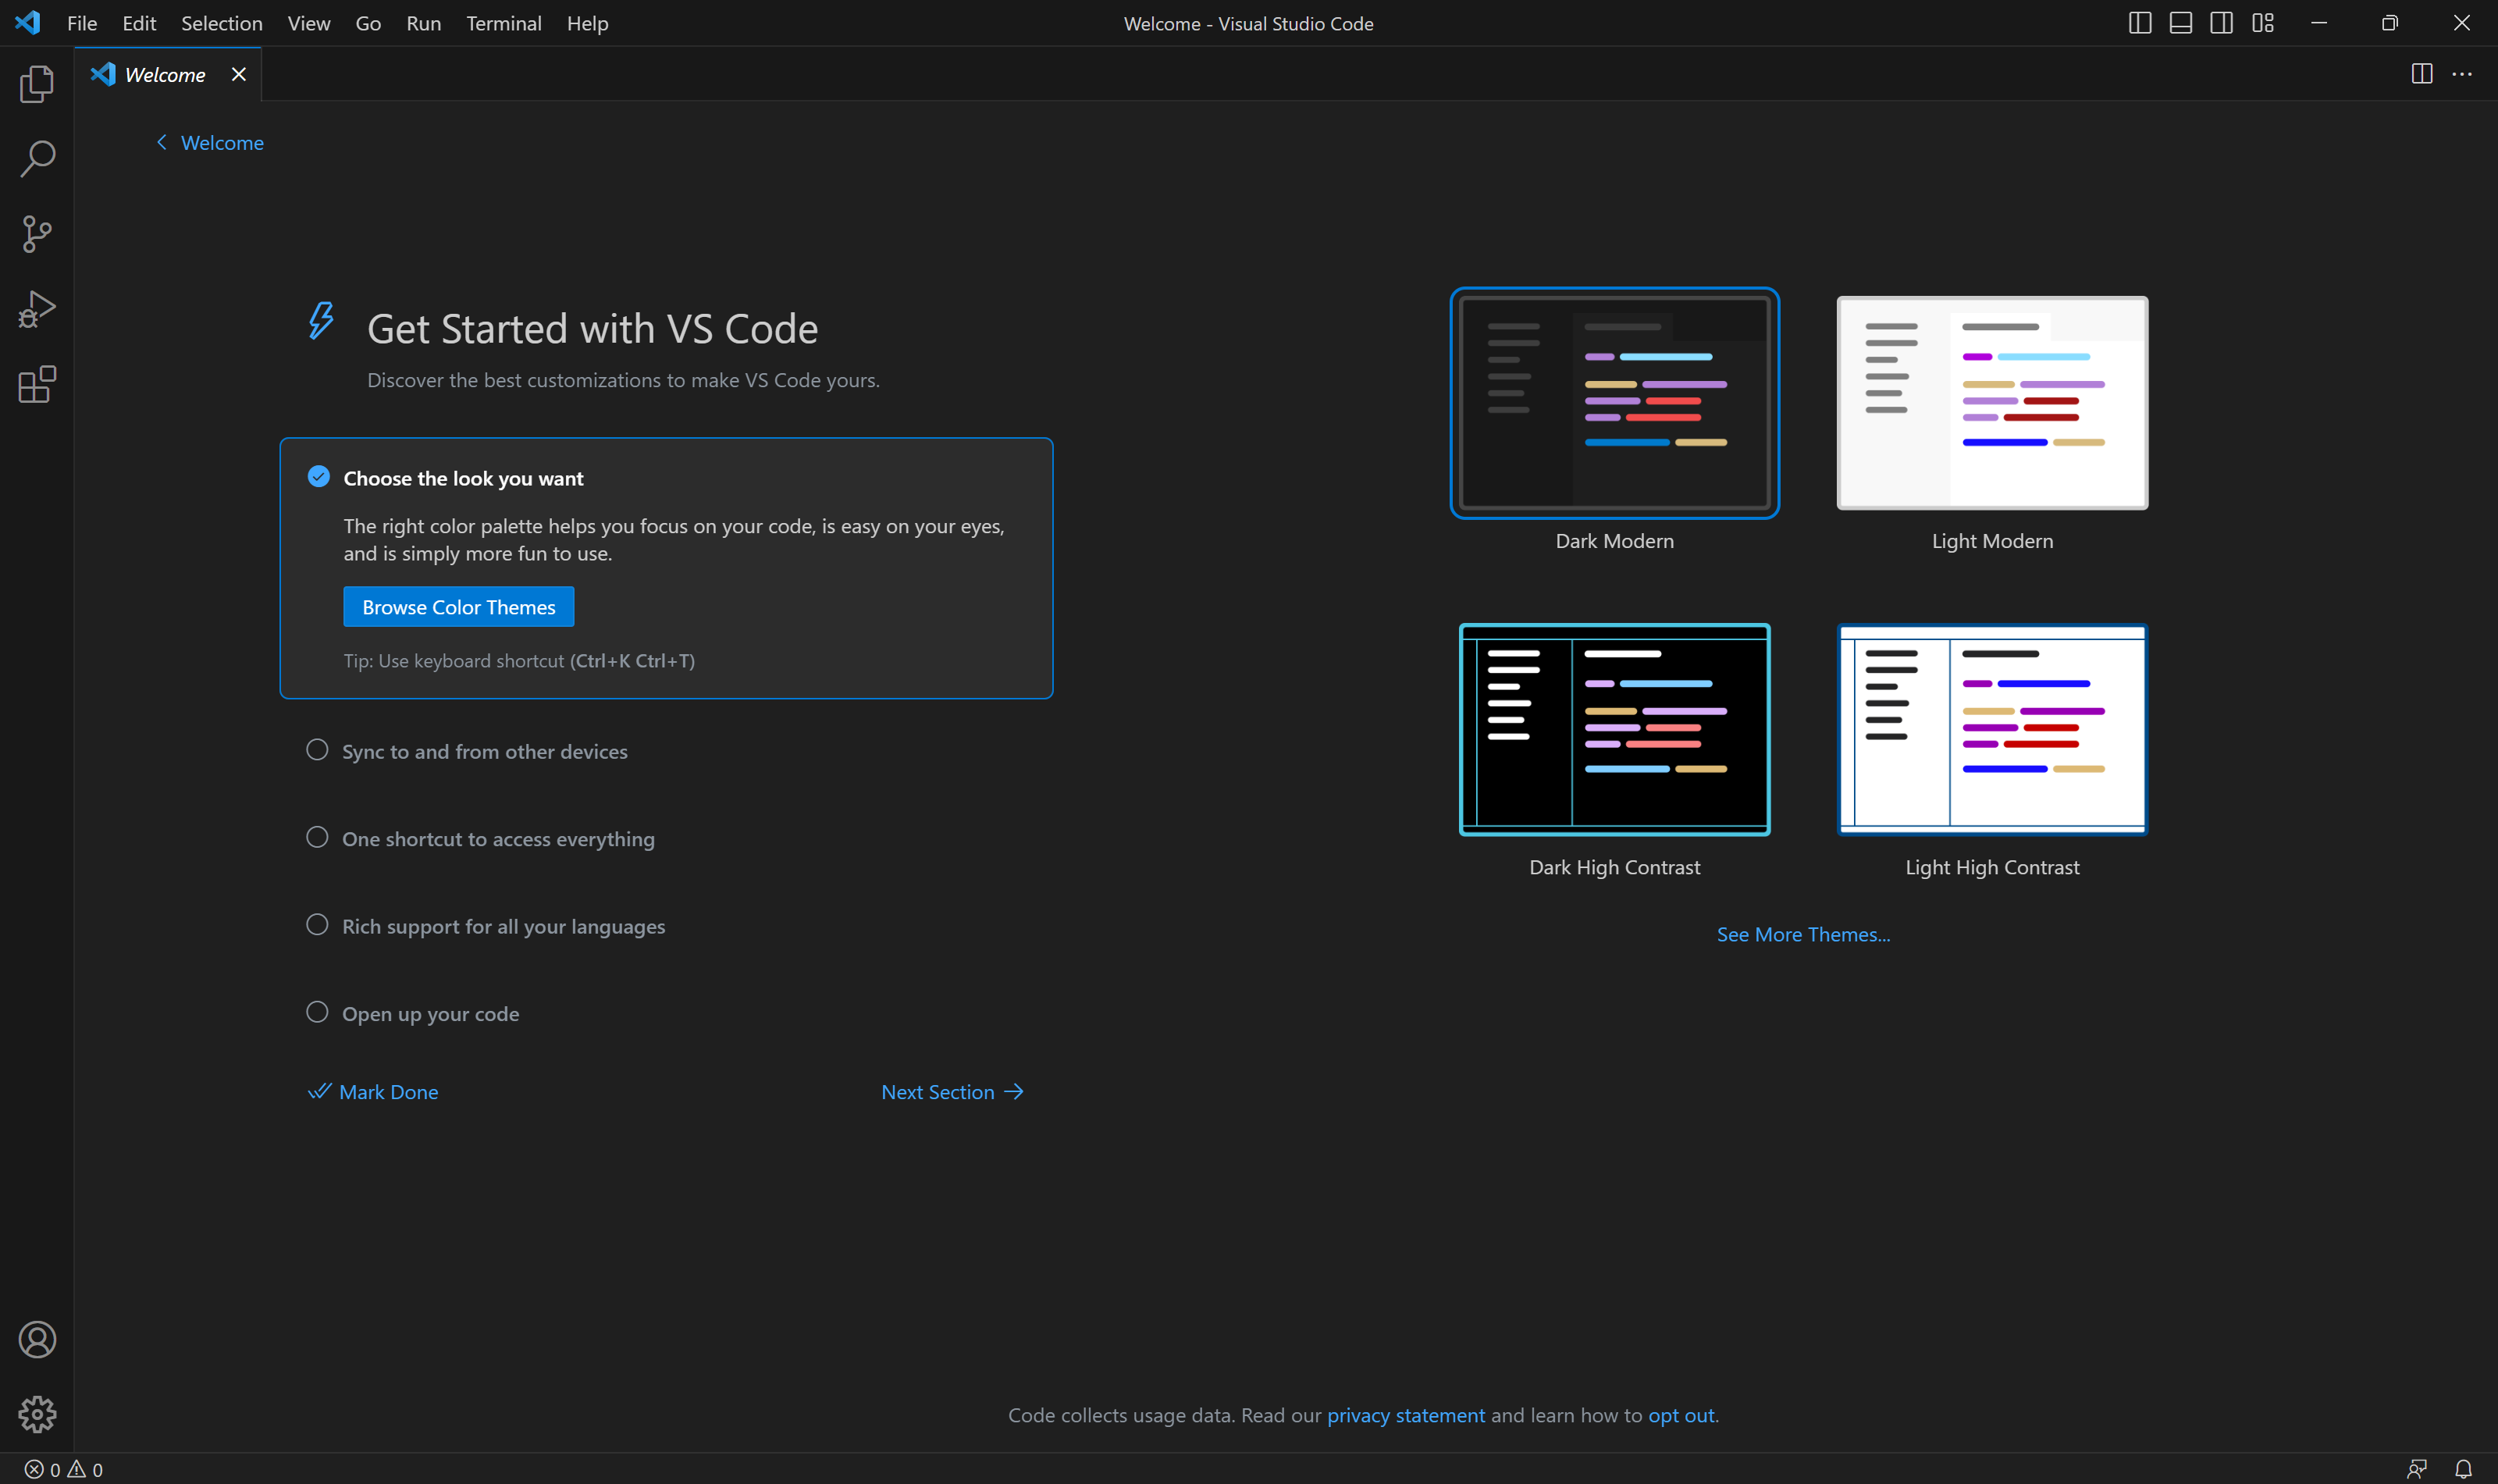This screenshot has height=1484, width=2498.
Task: Click the Customize Layout icon
Action: pyautogui.click(x=2263, y=22)
